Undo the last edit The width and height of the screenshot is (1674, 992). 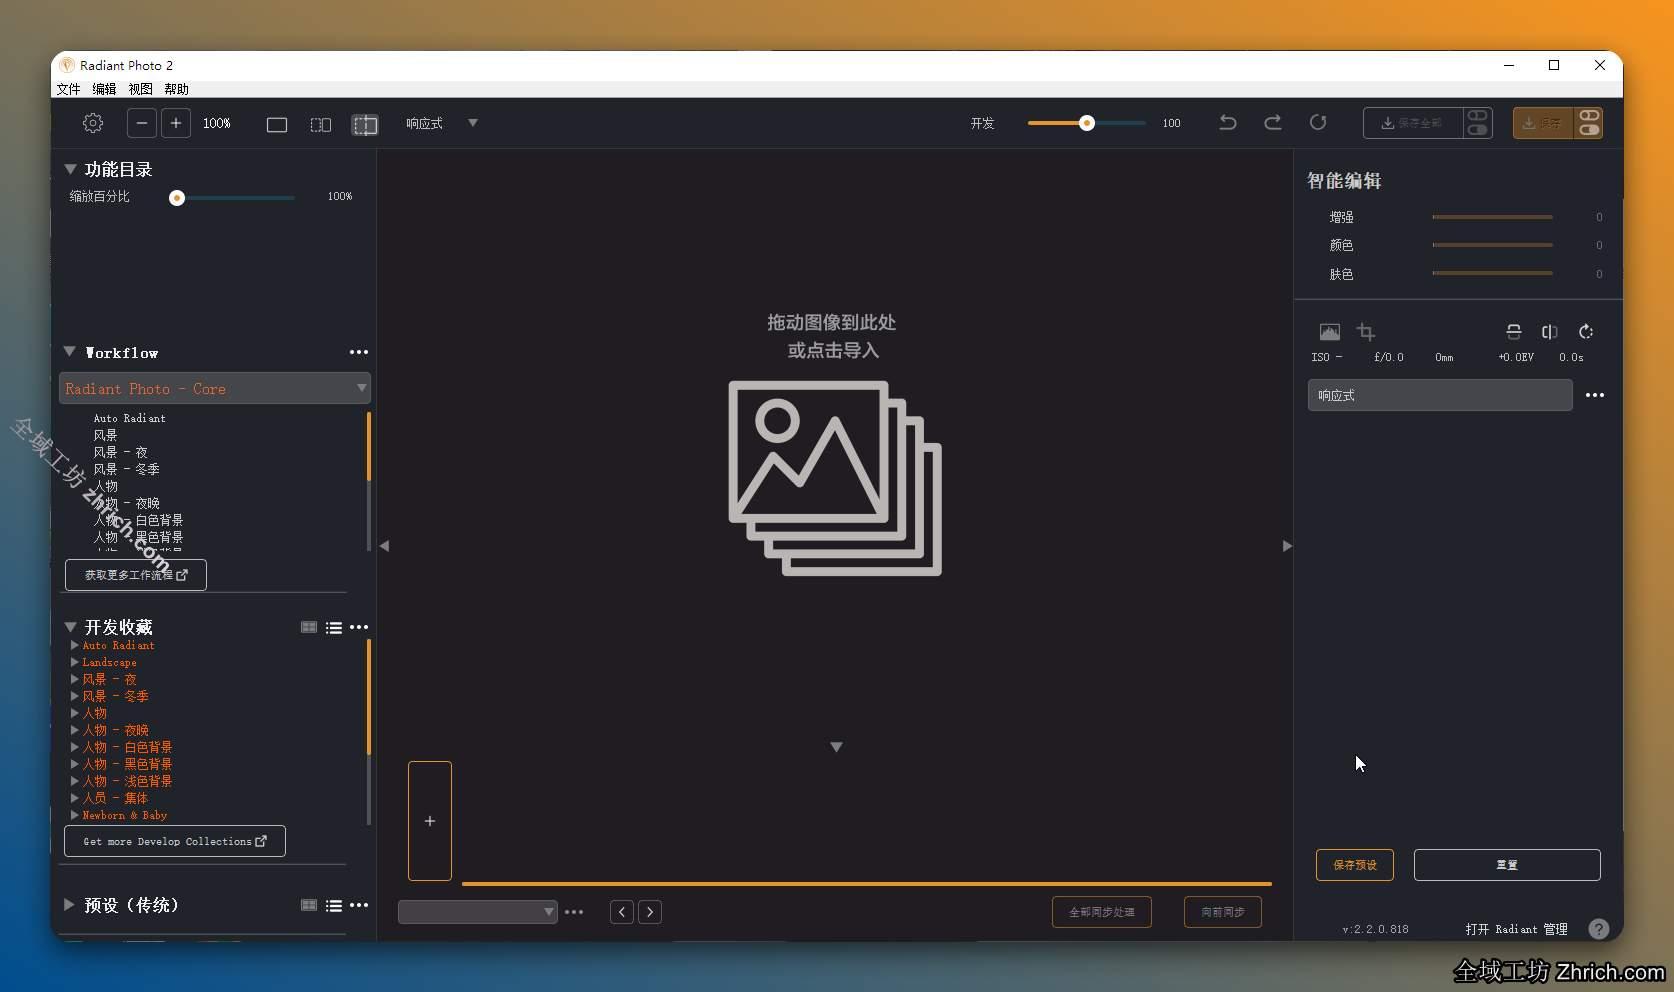1228,122
